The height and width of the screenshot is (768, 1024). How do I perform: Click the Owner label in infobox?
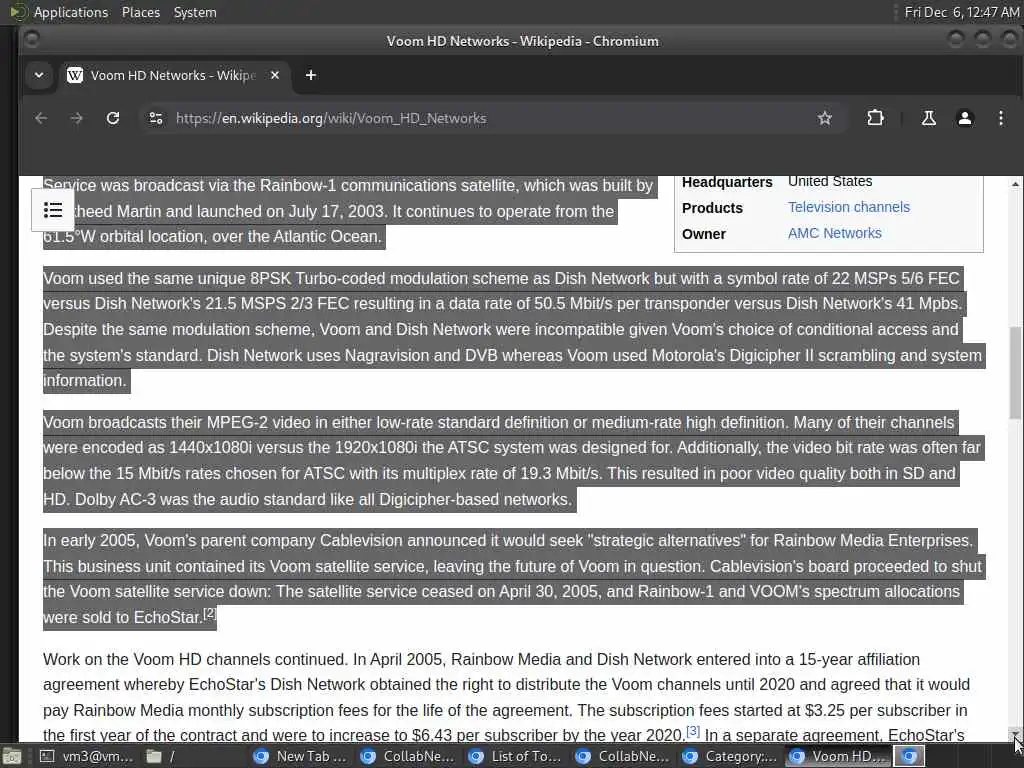[x=703, y=234]
